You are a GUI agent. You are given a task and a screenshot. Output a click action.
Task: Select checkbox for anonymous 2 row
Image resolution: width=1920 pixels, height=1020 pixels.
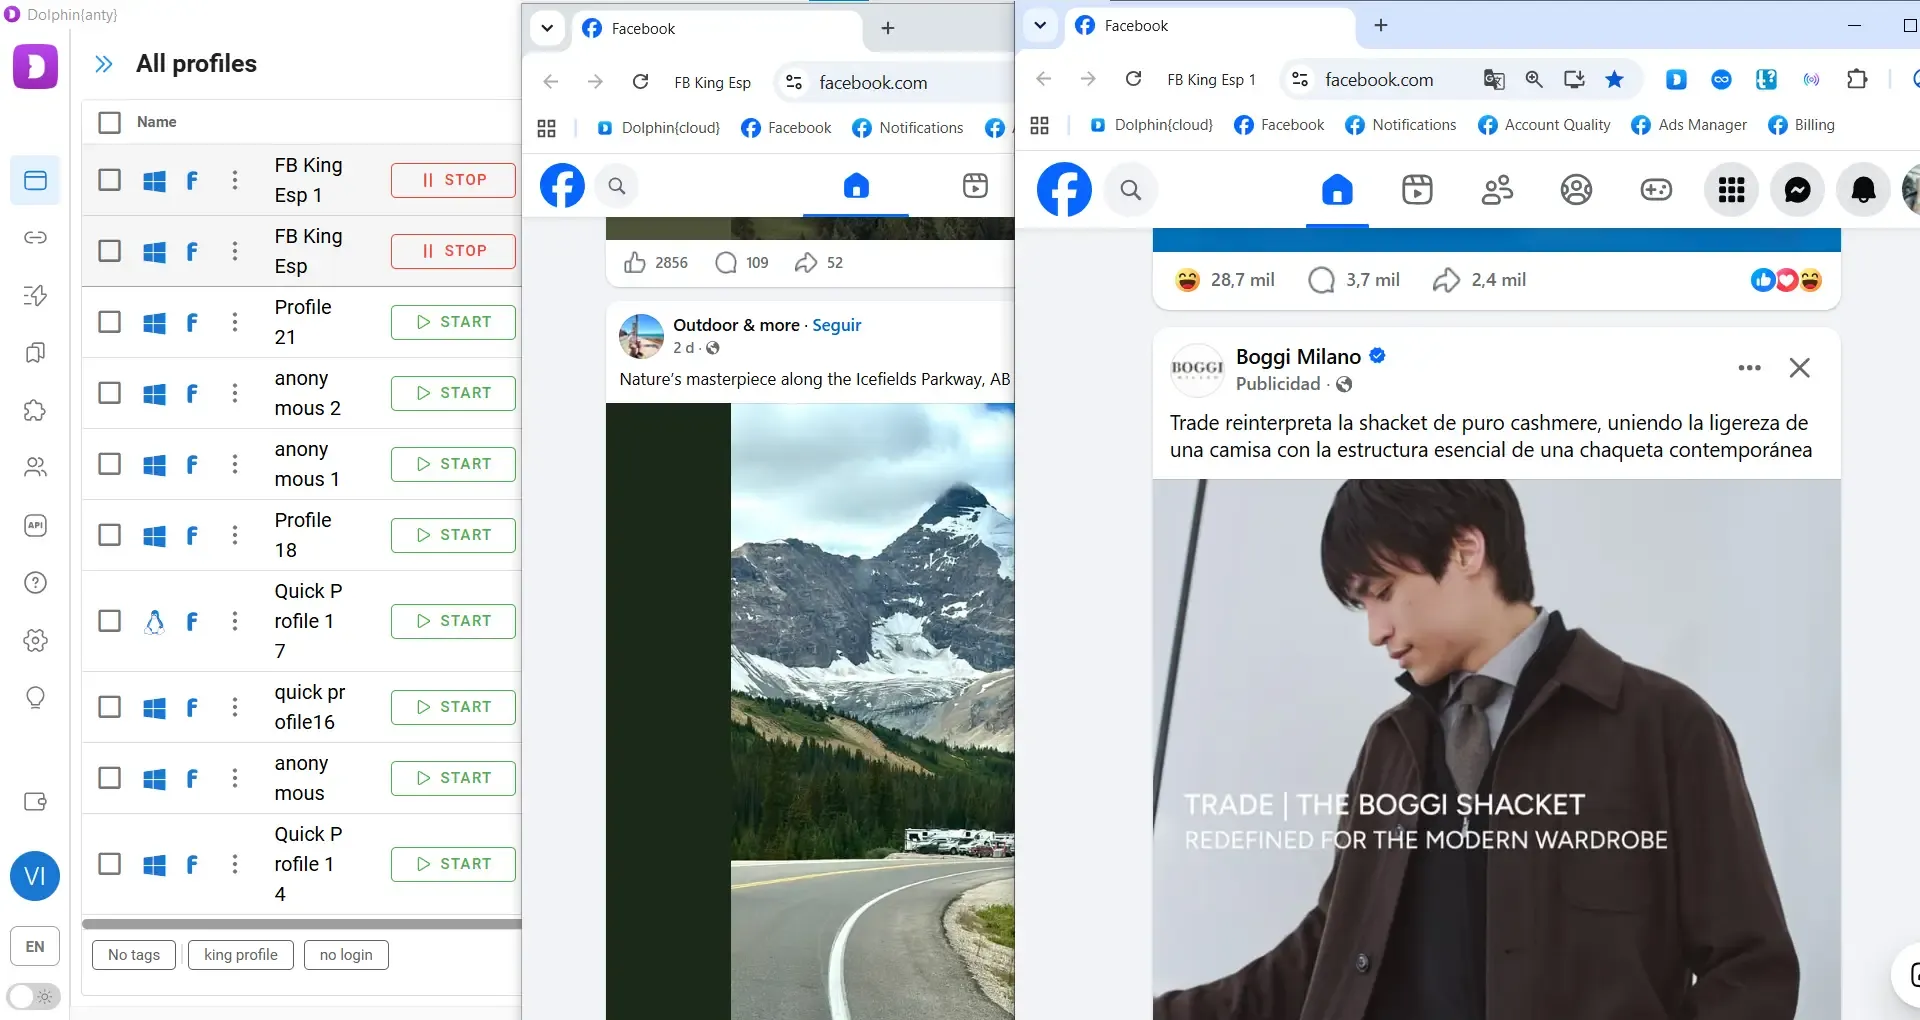109,393
